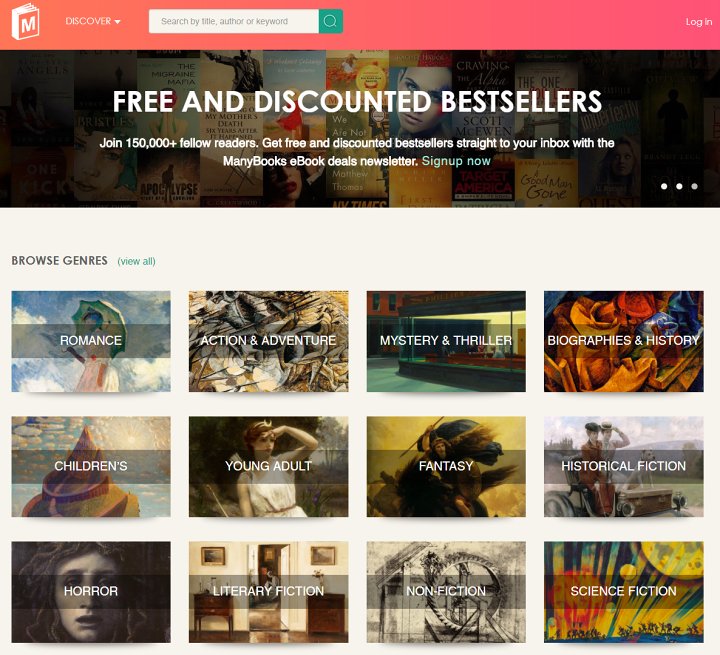Follow the Signup now newsletter link
This screenshot has width=720, height=655.
tap(456, 161)
